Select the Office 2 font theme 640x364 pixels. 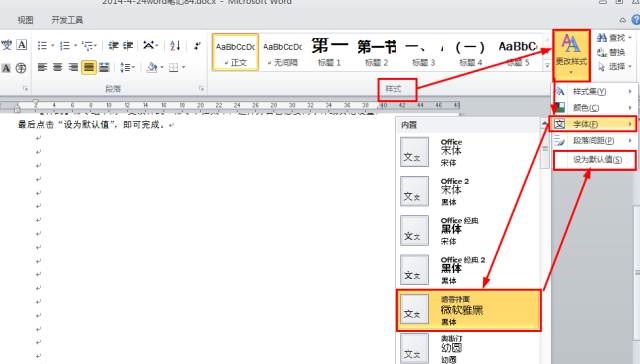click(x=468, y=191)
